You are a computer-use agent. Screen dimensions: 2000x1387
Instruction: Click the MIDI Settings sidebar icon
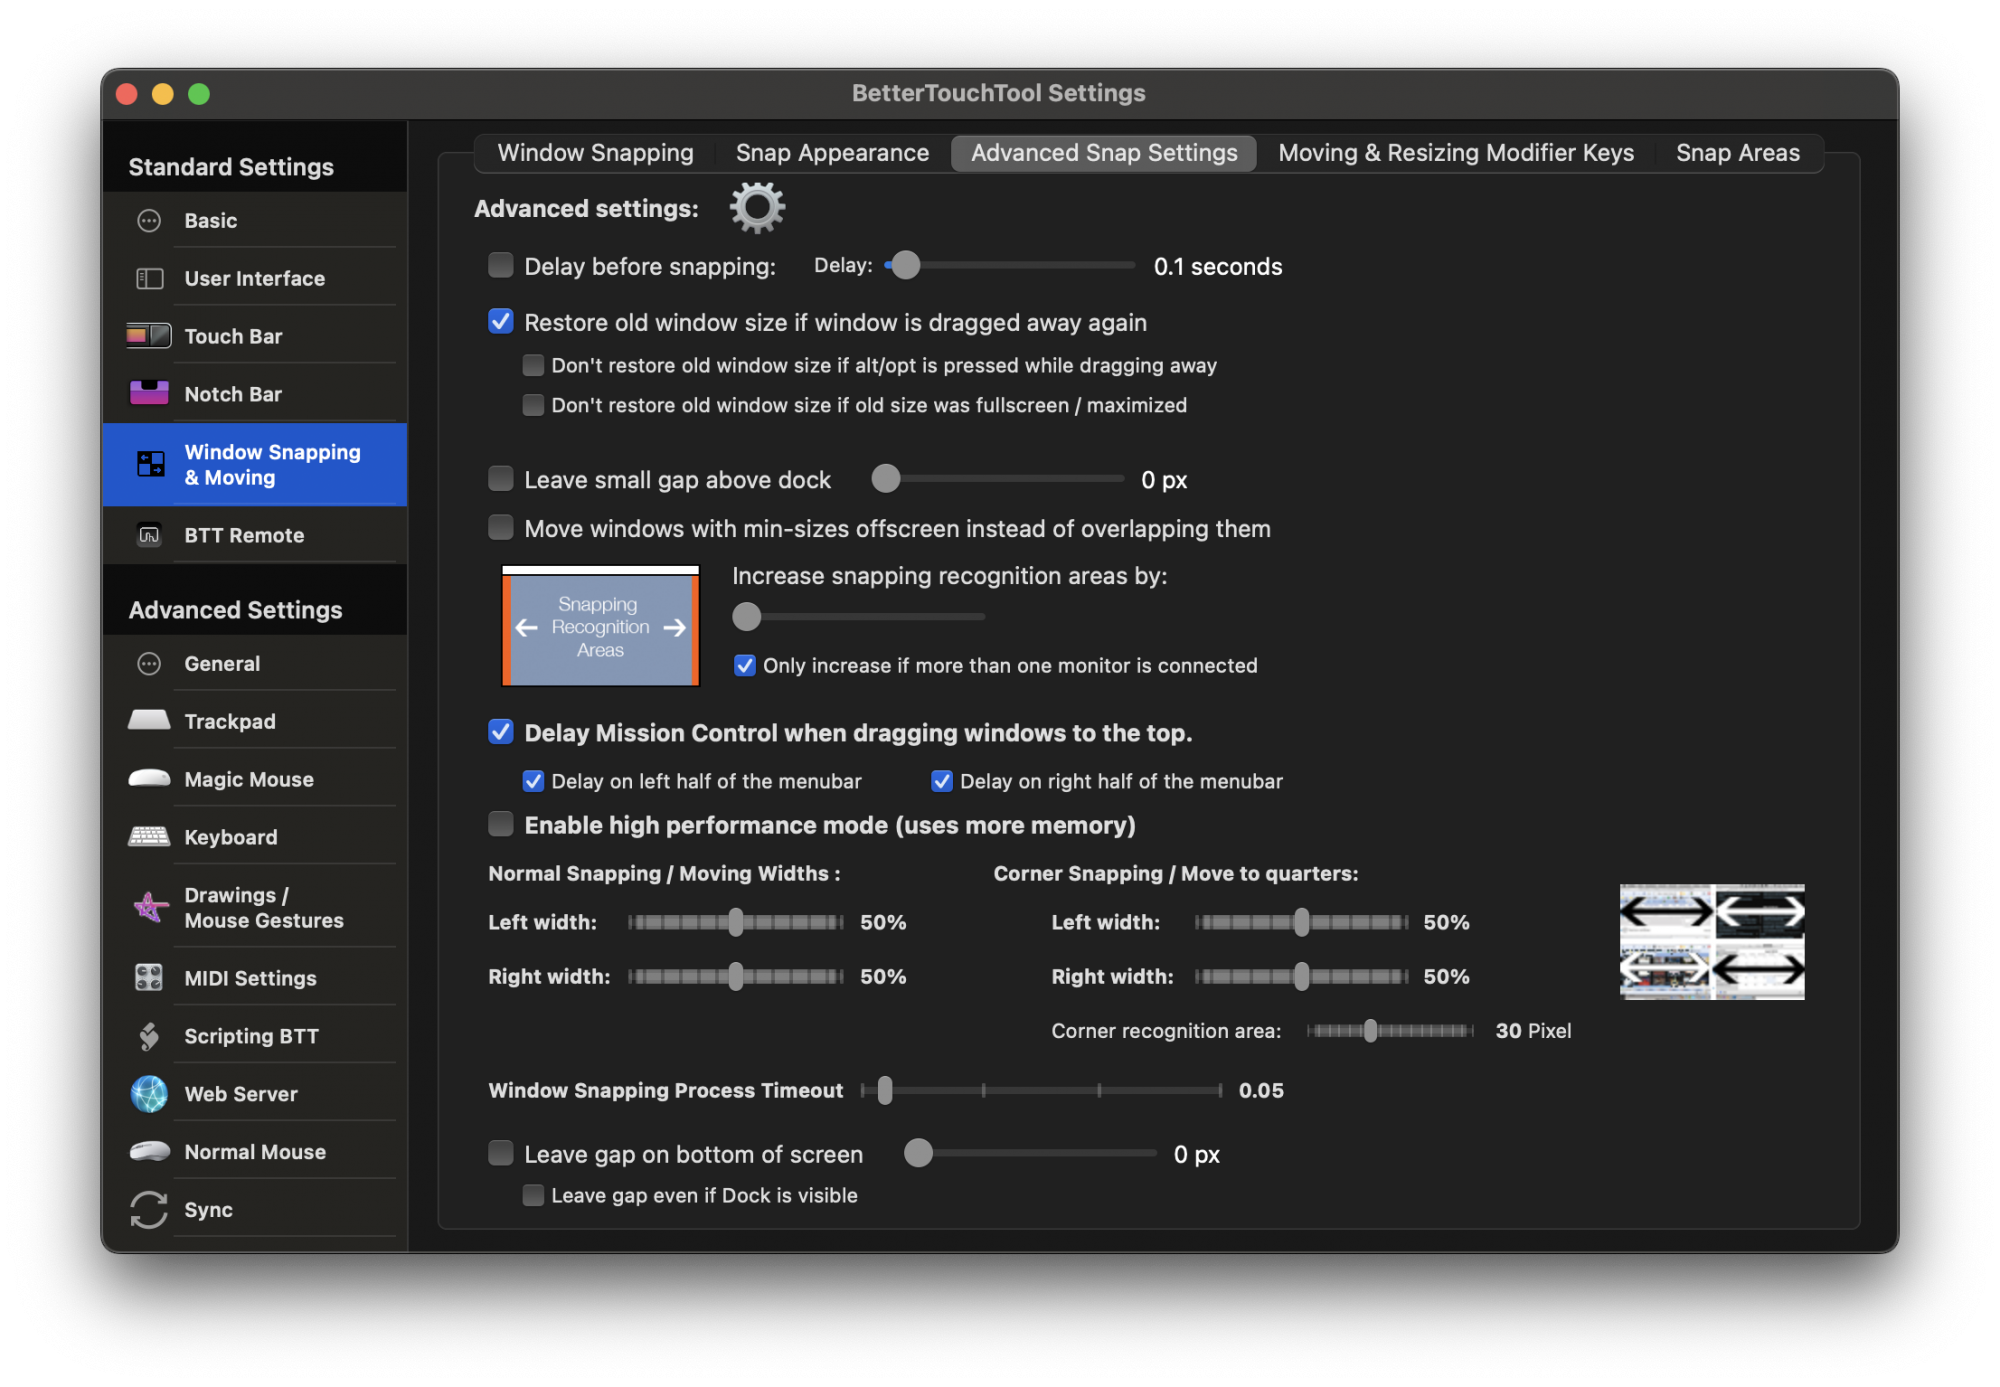(x=149, y=977)
